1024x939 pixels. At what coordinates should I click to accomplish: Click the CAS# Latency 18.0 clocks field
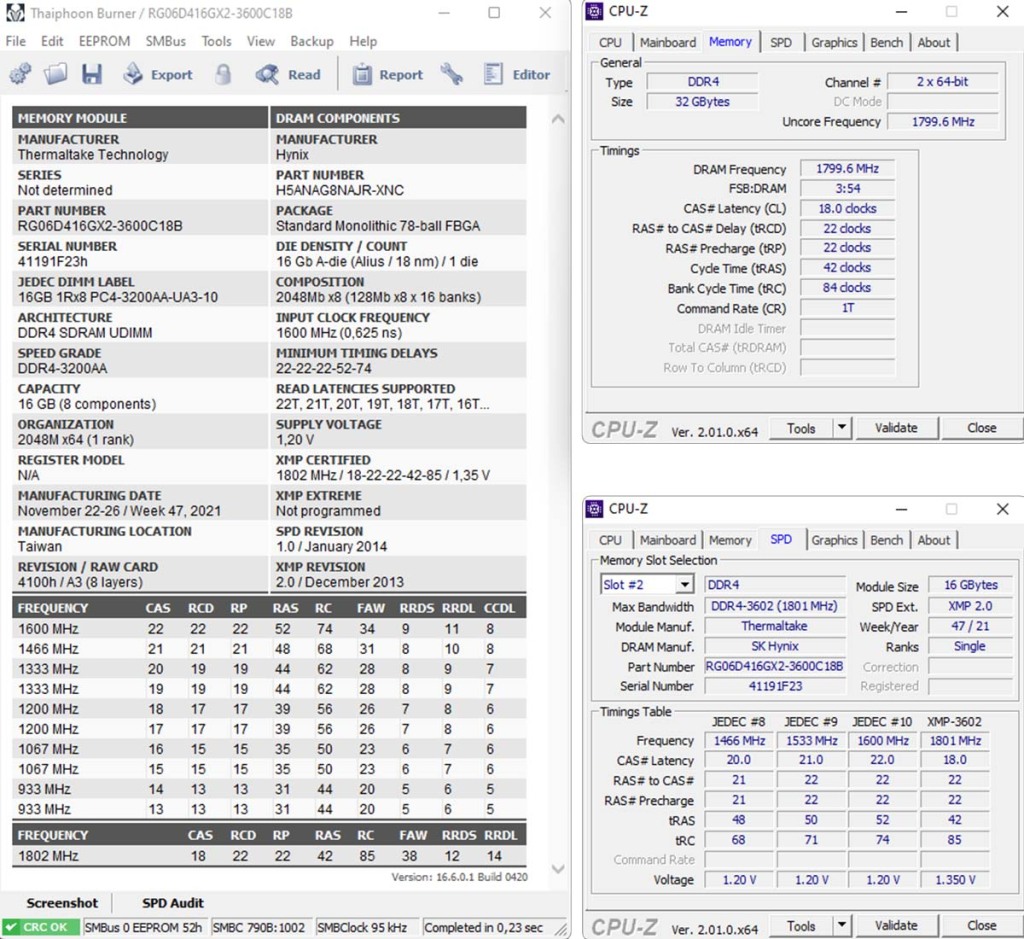pyautogui.click(x=847, y=208)
